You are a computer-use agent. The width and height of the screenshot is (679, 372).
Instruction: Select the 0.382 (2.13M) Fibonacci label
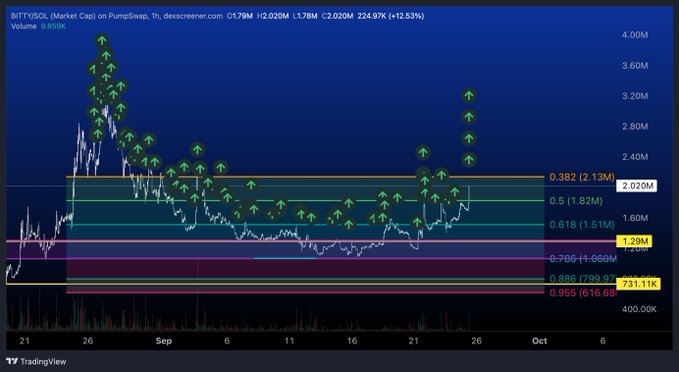click(x=582, y=177)
